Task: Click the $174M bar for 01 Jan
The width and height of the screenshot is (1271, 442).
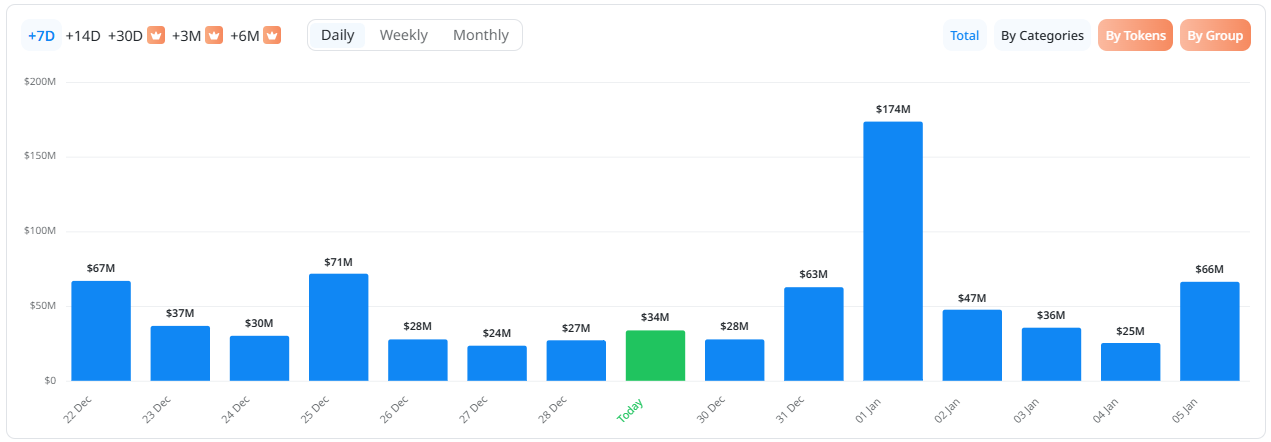Action: pyautogui.click(x=893, y=250)
